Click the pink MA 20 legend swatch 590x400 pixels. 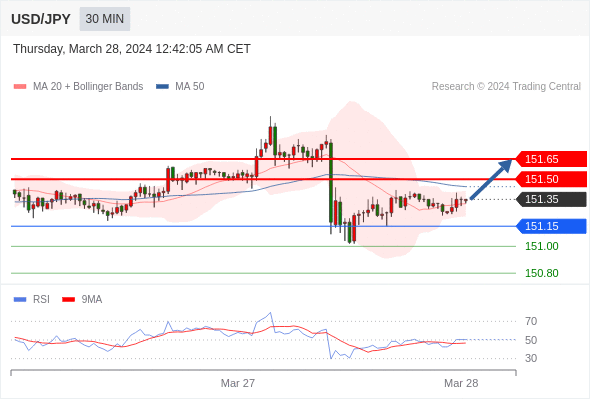(x=20, y=87)
